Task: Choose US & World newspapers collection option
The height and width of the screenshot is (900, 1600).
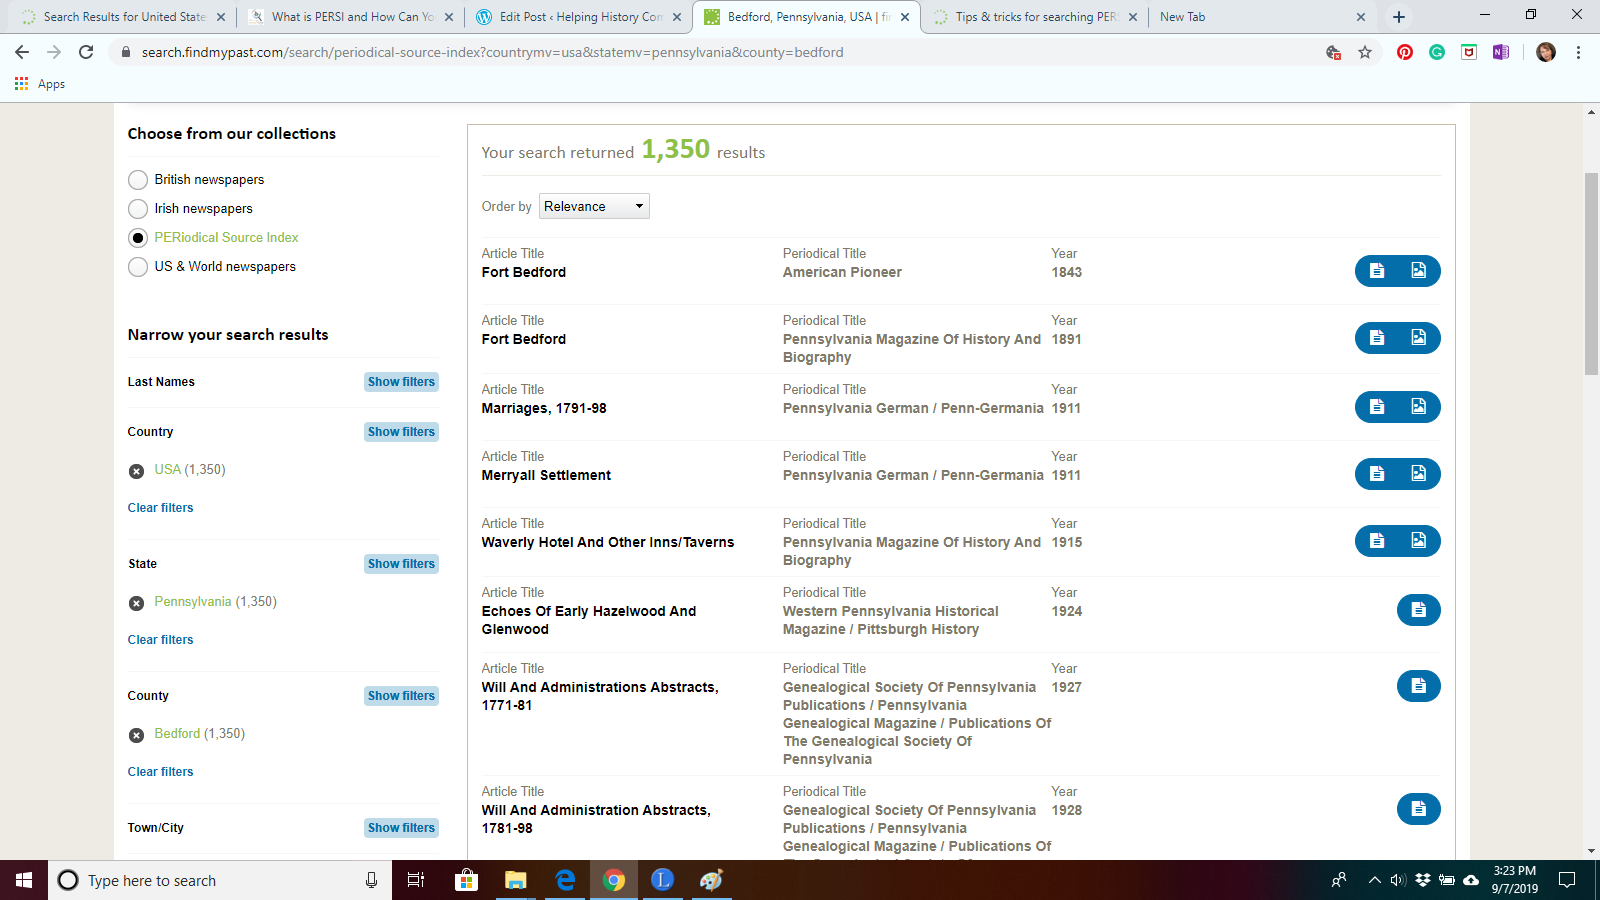Action: (x=138, y=267)
